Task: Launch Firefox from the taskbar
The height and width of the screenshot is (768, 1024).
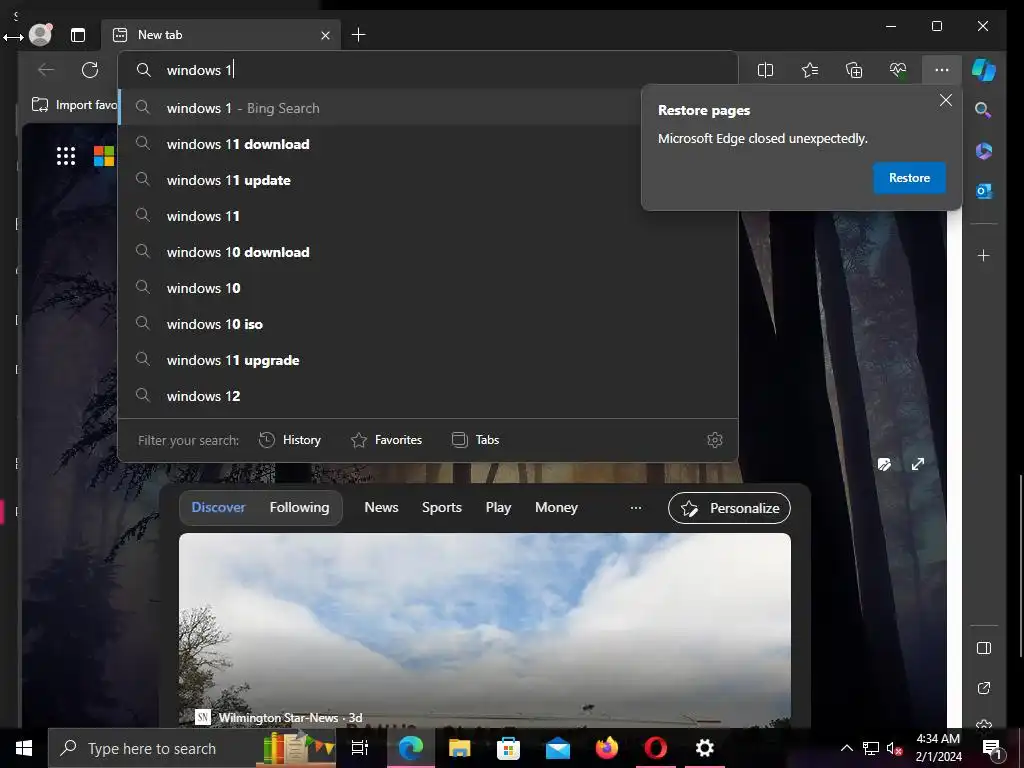Action: 607,748
